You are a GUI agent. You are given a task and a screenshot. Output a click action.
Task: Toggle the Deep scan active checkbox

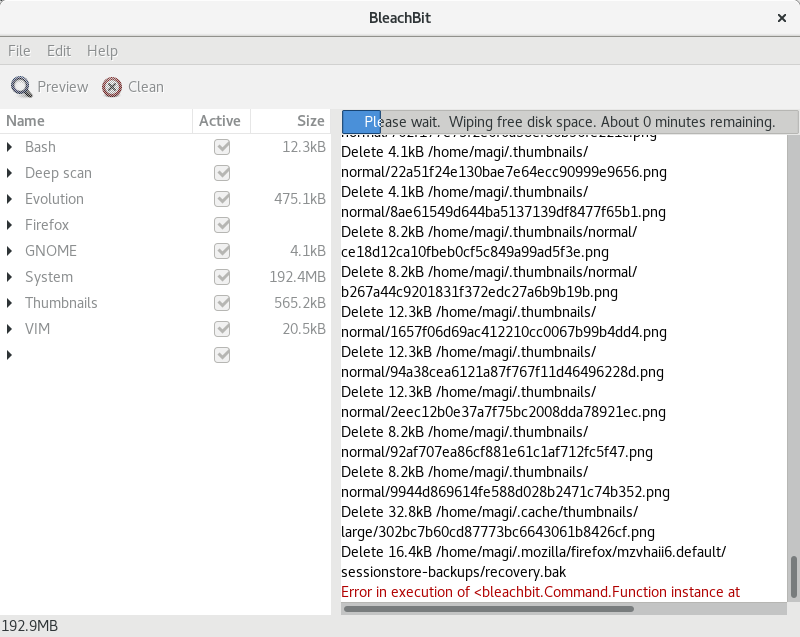pyautogui.click(x=222, y=173)
